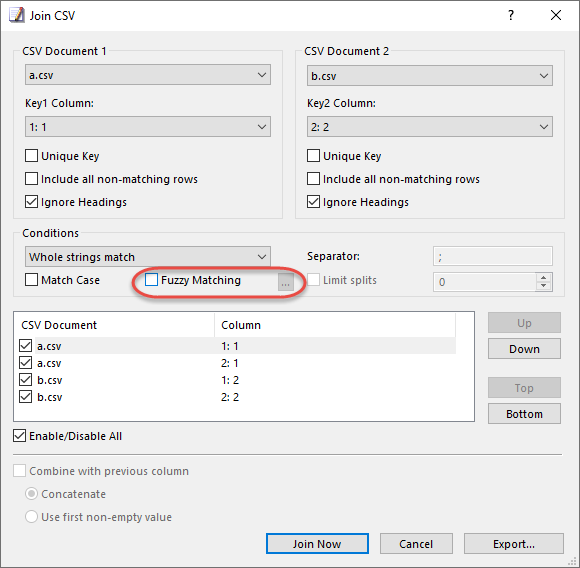Open the help question mark button

coord(511,15)
